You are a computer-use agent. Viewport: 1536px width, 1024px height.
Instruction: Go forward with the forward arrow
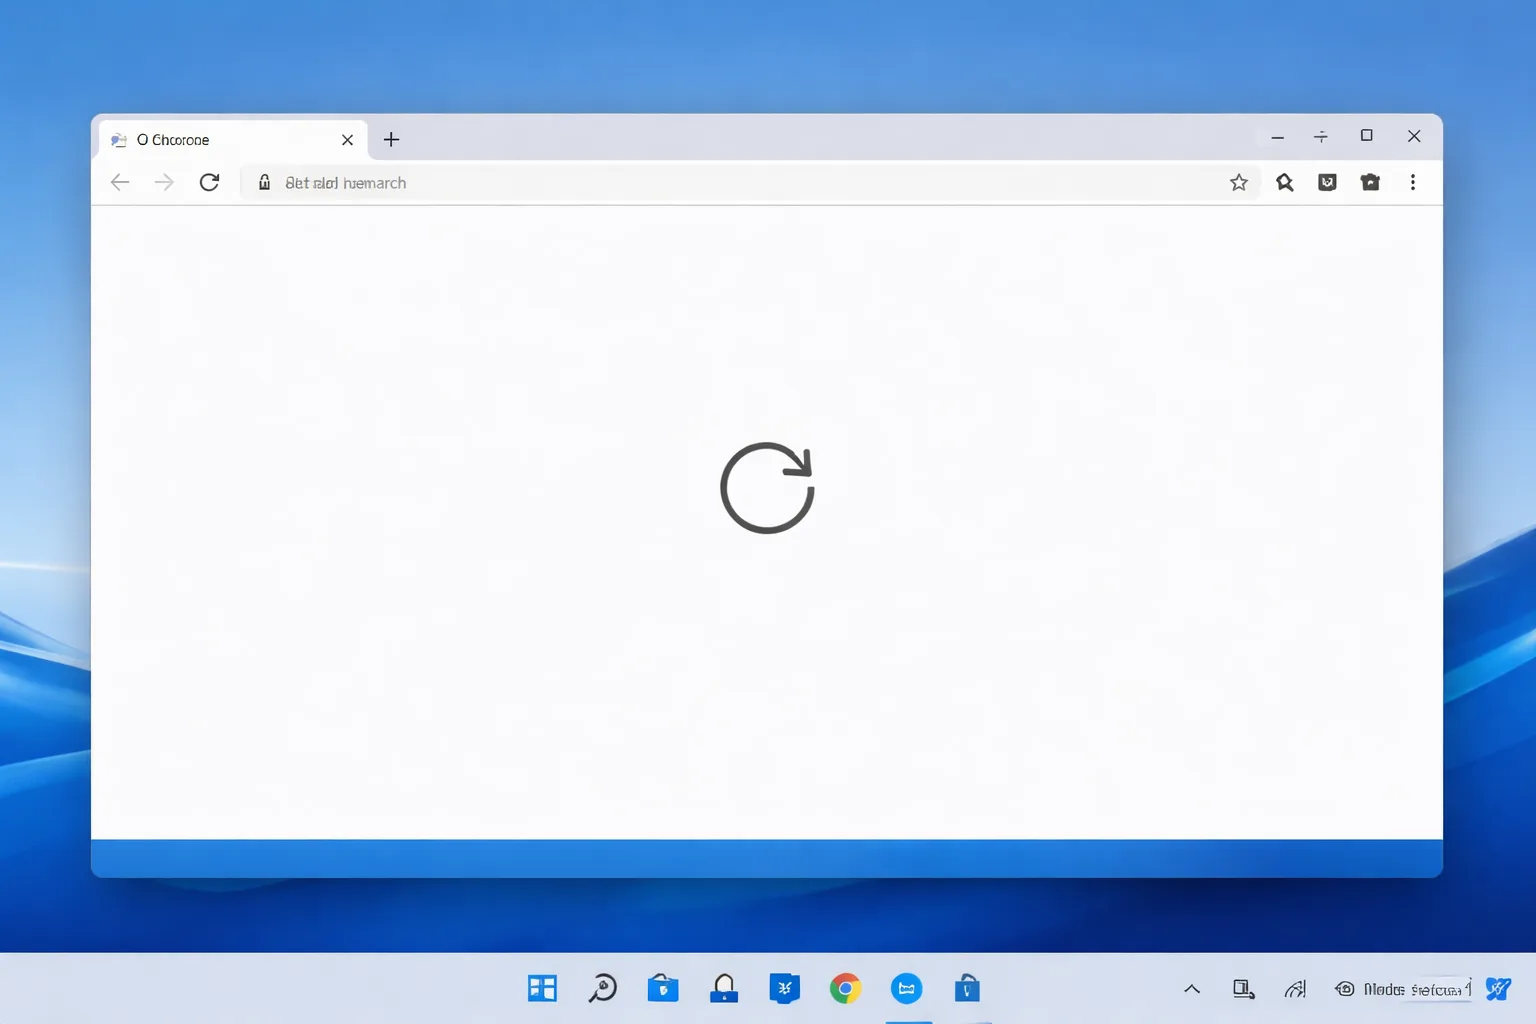[164, 182]
